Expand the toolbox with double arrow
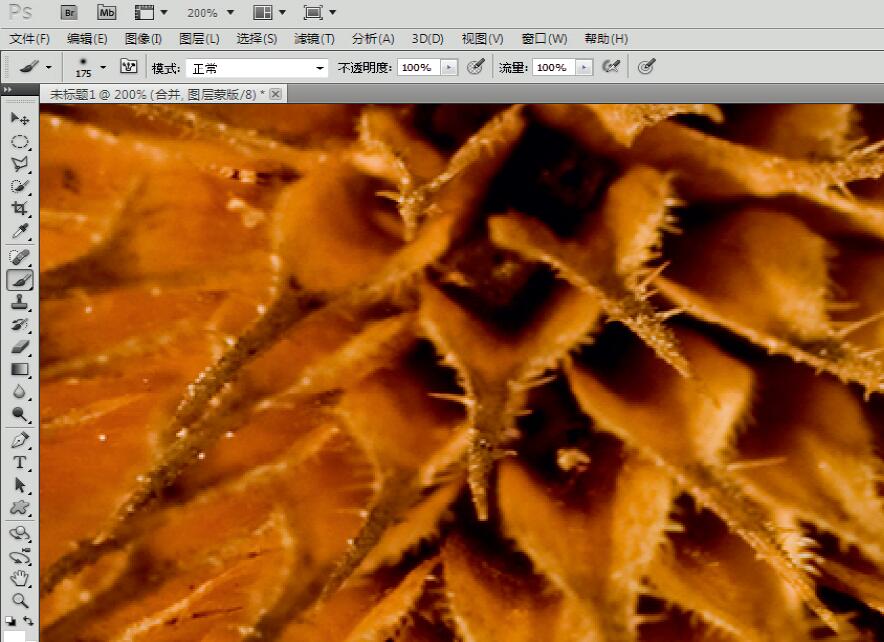The width and height of the screenshot is (884, 642). [x=7, y=90]
